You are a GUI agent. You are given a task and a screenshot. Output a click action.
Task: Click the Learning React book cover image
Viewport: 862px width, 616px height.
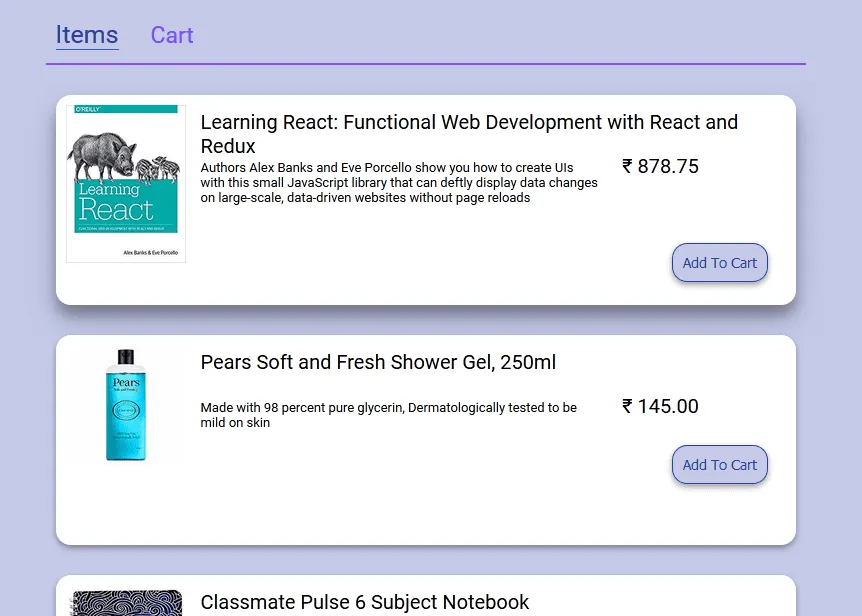coord(126,184)
